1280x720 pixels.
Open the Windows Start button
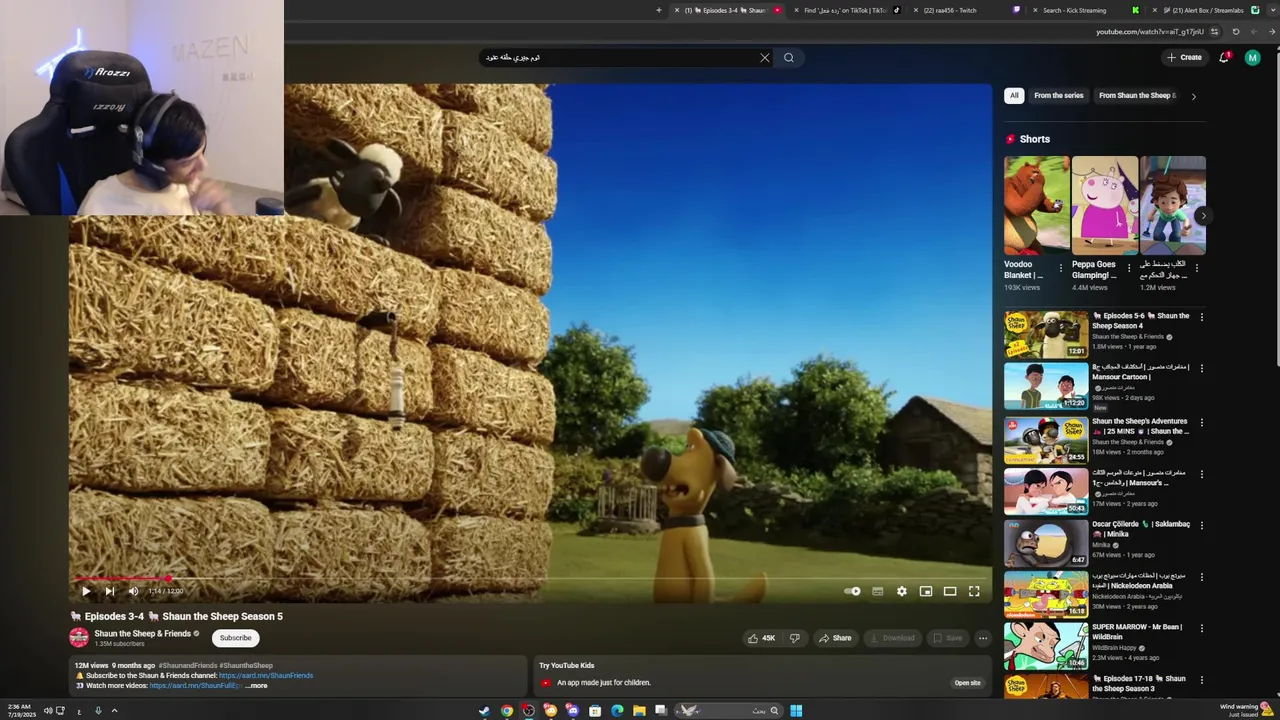point(796,711)
